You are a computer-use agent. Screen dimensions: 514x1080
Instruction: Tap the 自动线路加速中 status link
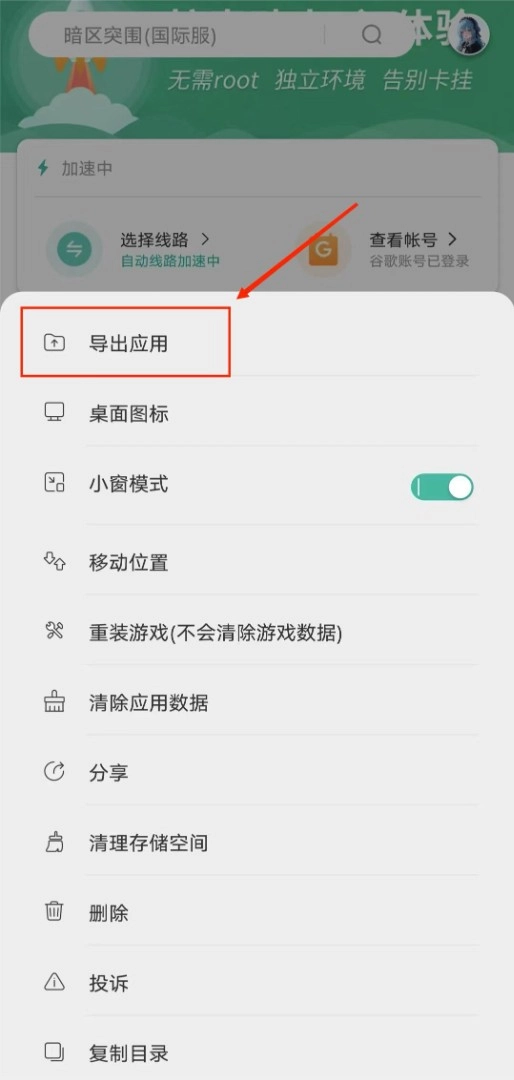(170, 261)
